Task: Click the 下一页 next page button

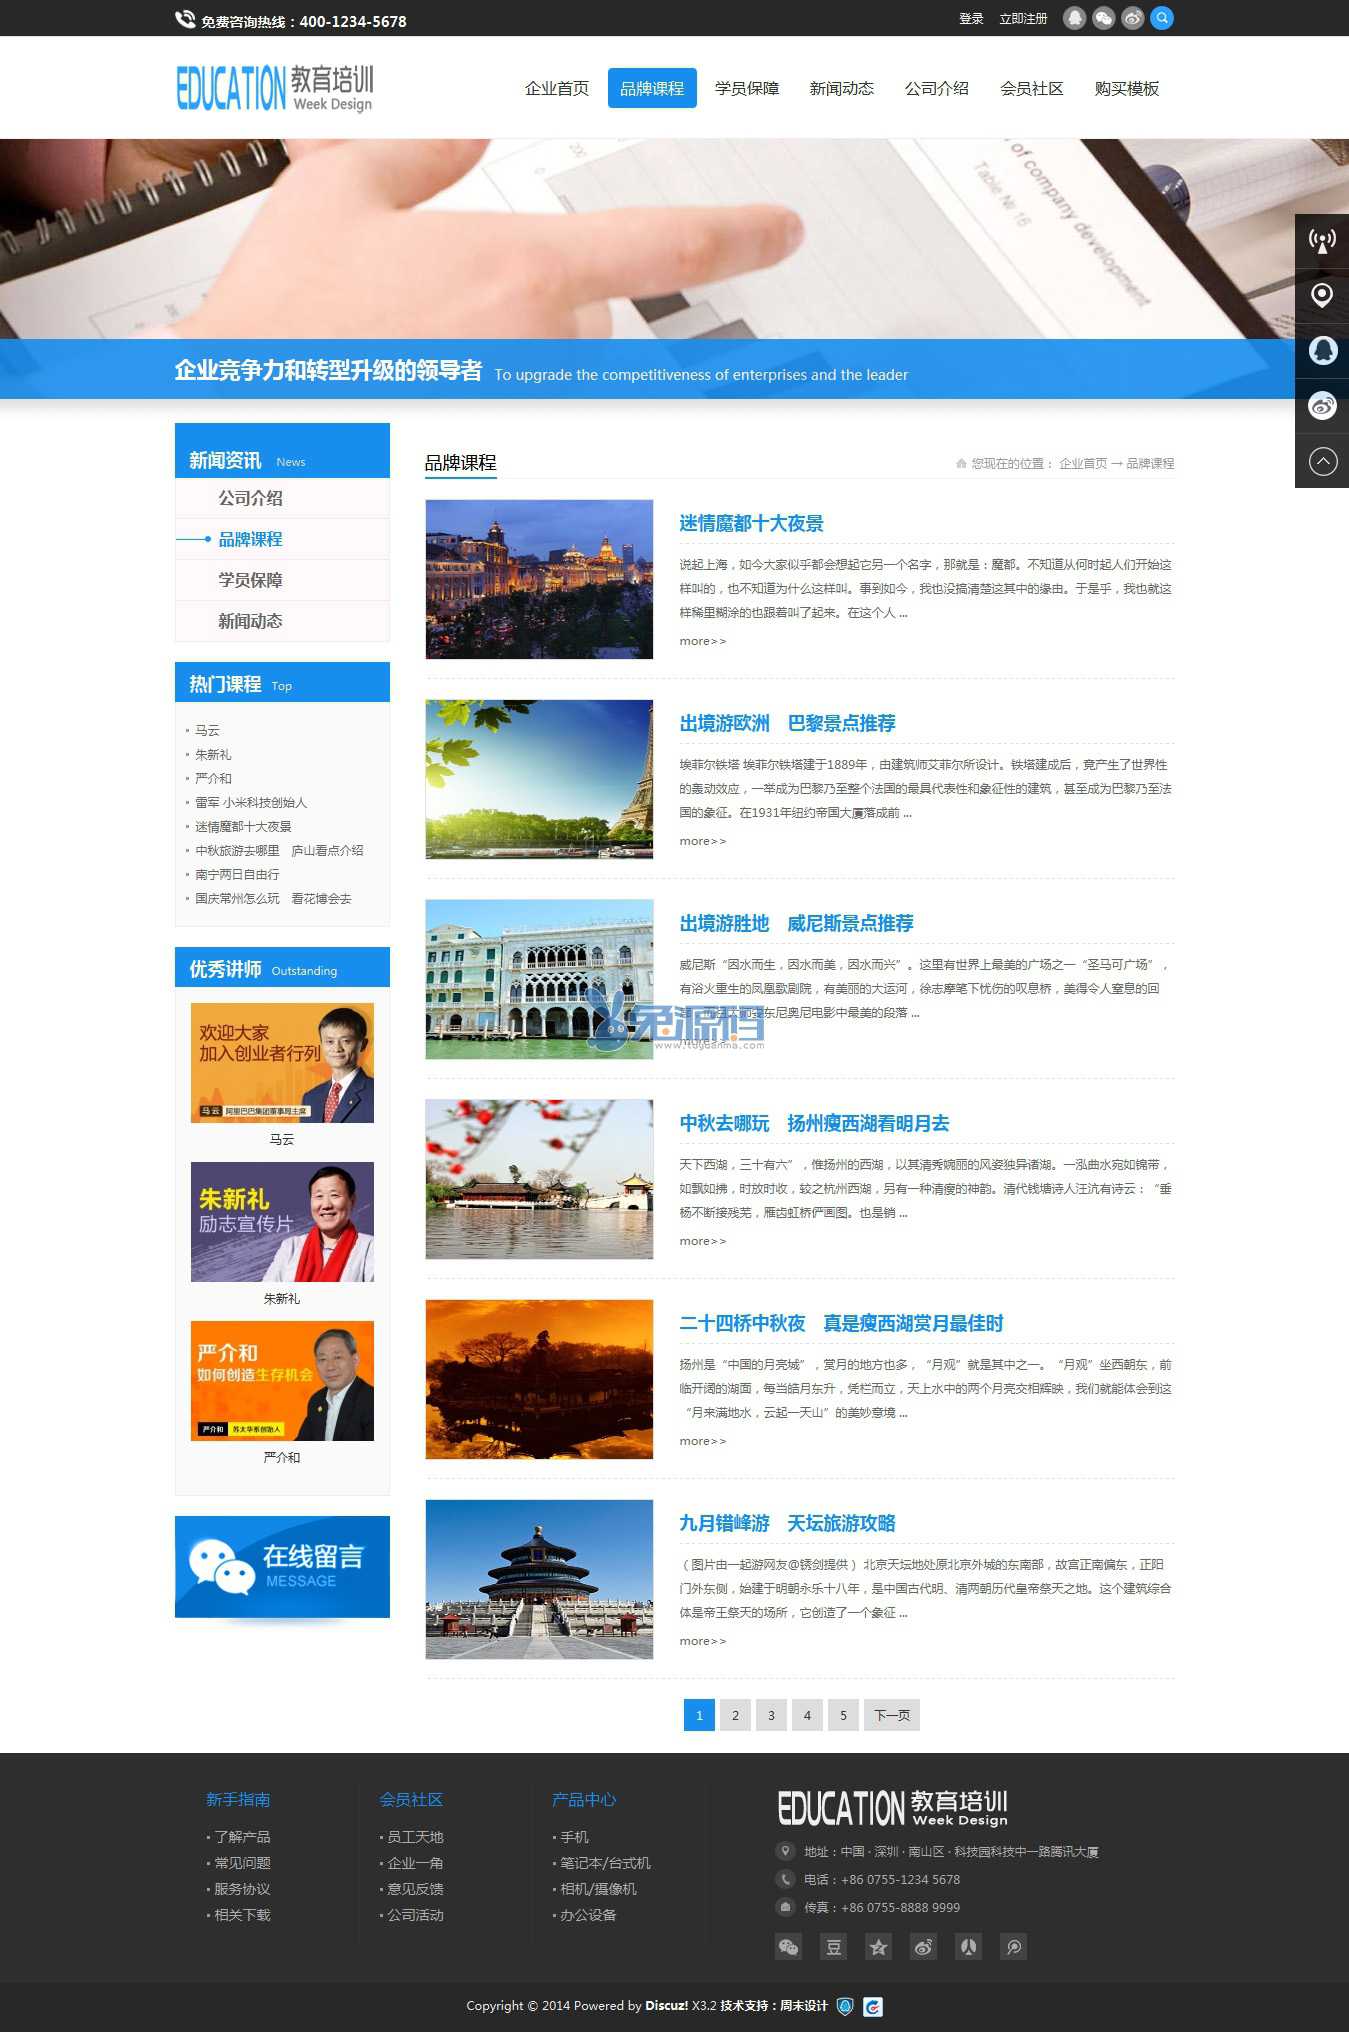Action: [891, 1716]
